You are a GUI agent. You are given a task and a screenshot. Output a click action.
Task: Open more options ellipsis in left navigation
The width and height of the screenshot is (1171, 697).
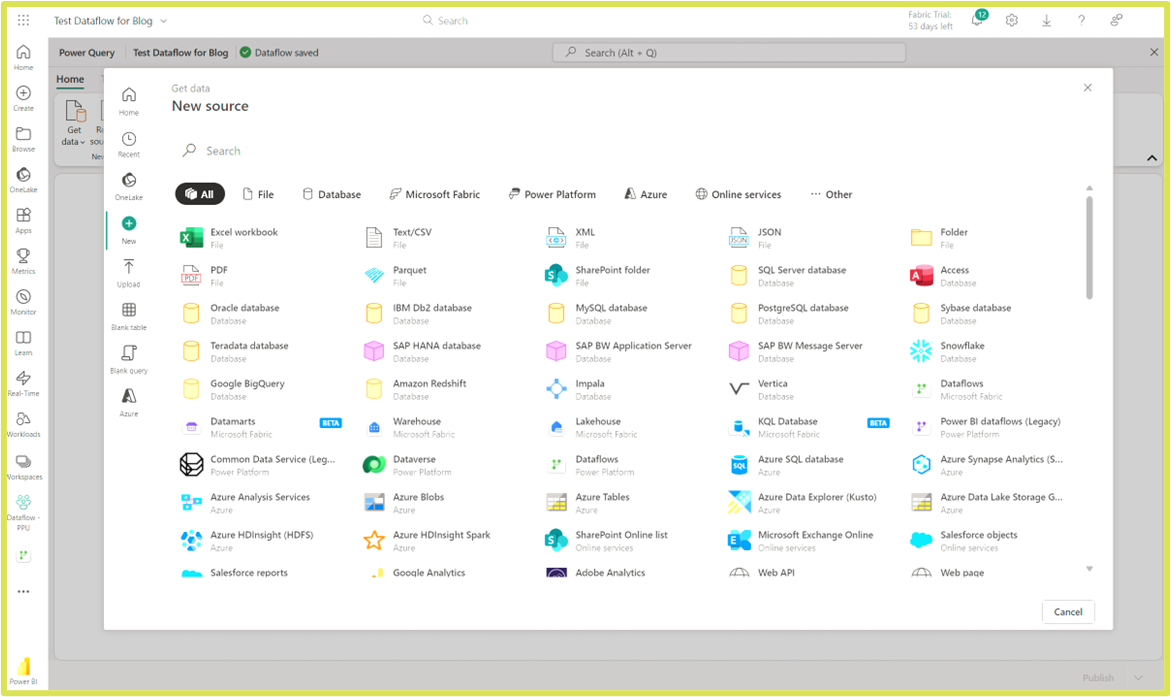[x=23, y=591]
